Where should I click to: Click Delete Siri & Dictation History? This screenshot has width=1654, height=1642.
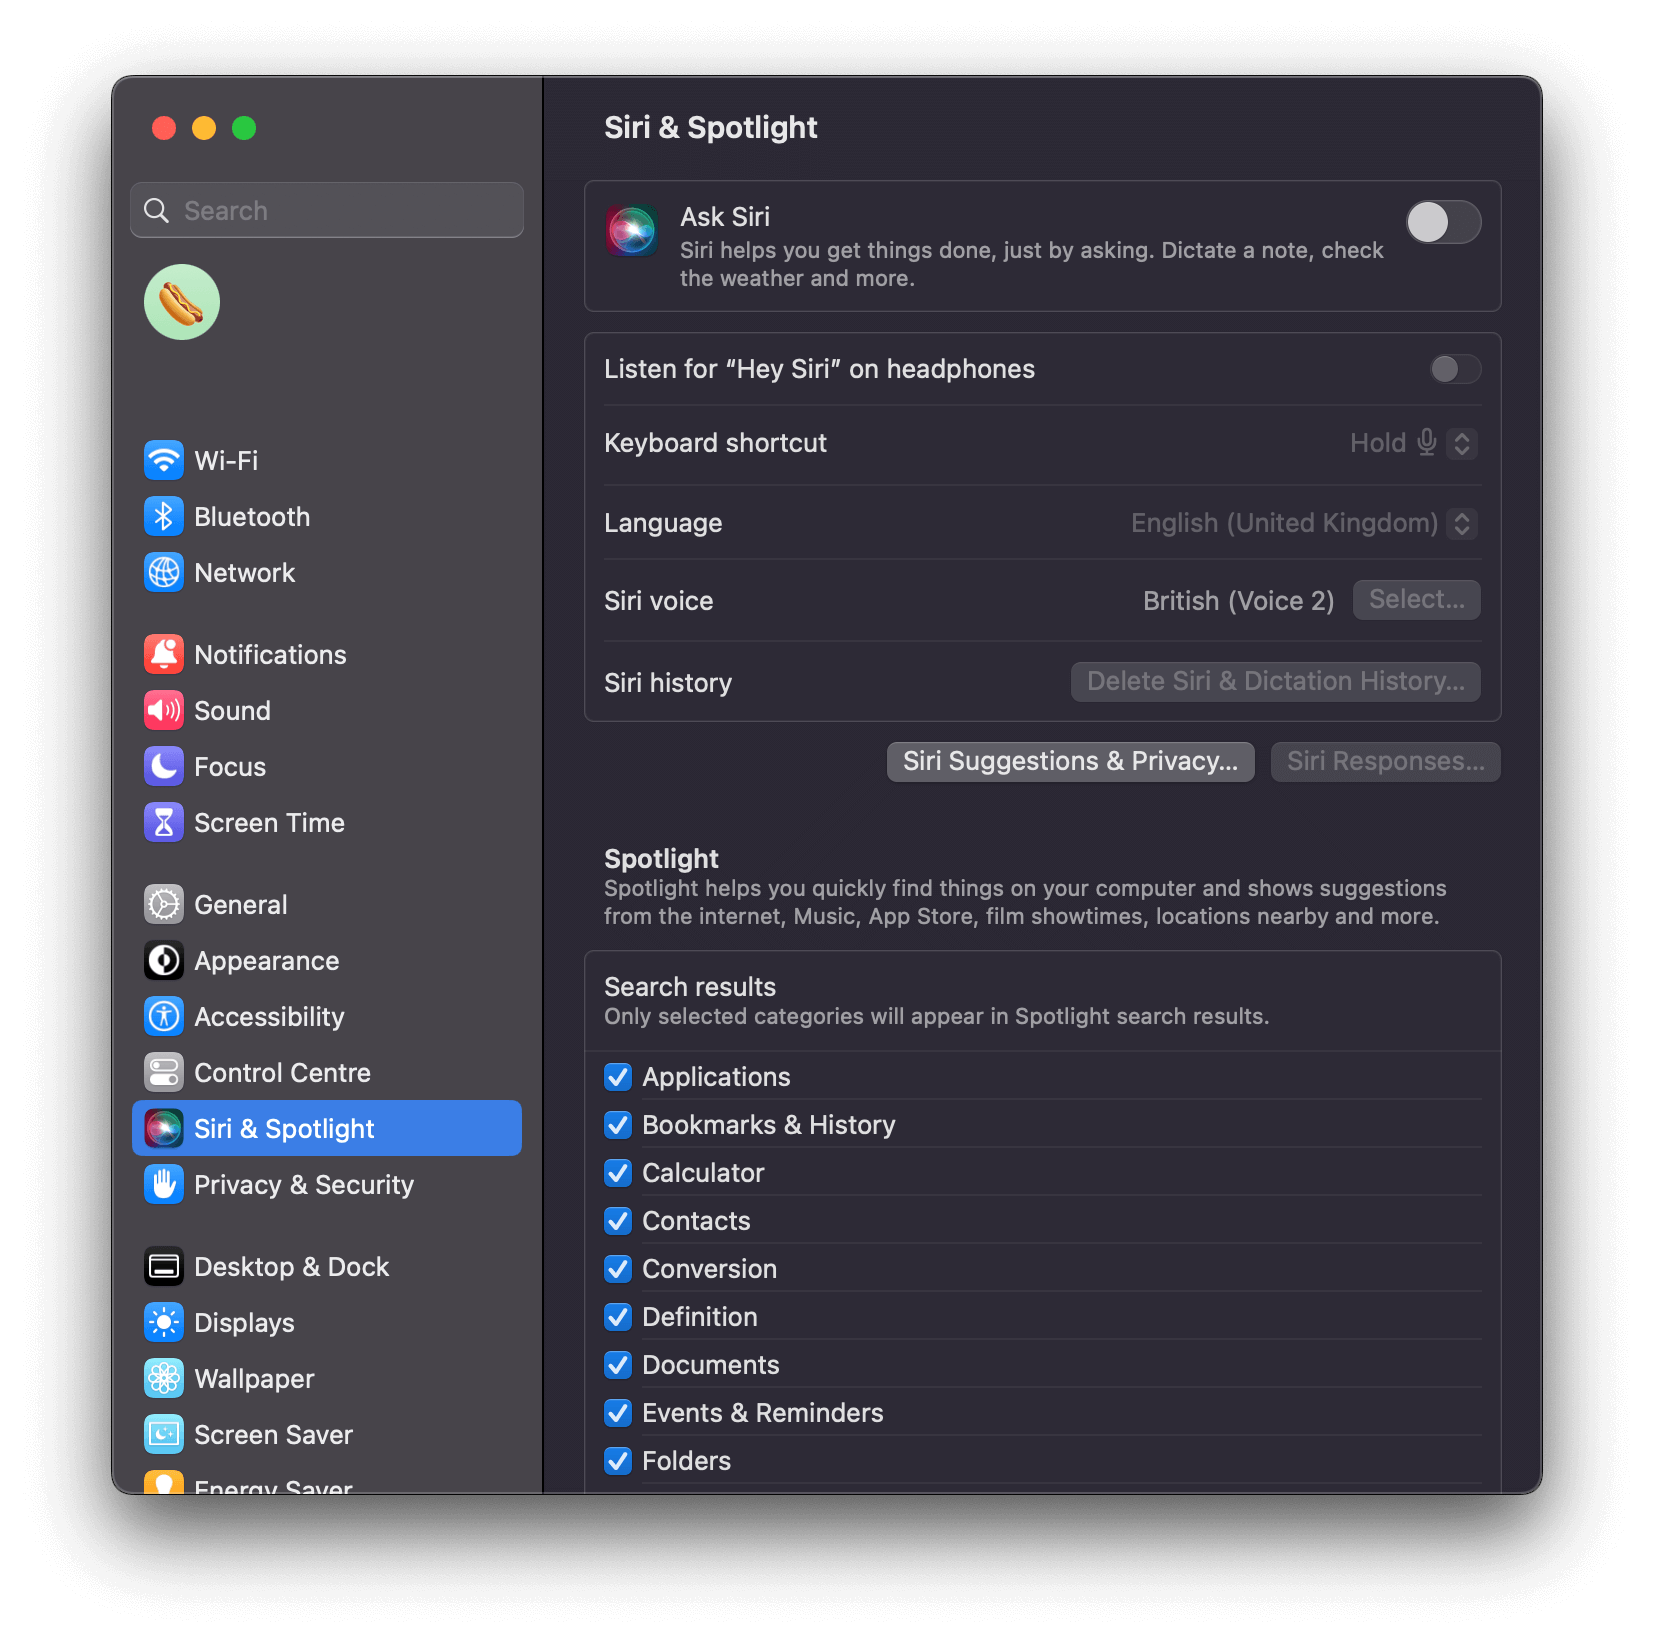tap(1274, 681)
